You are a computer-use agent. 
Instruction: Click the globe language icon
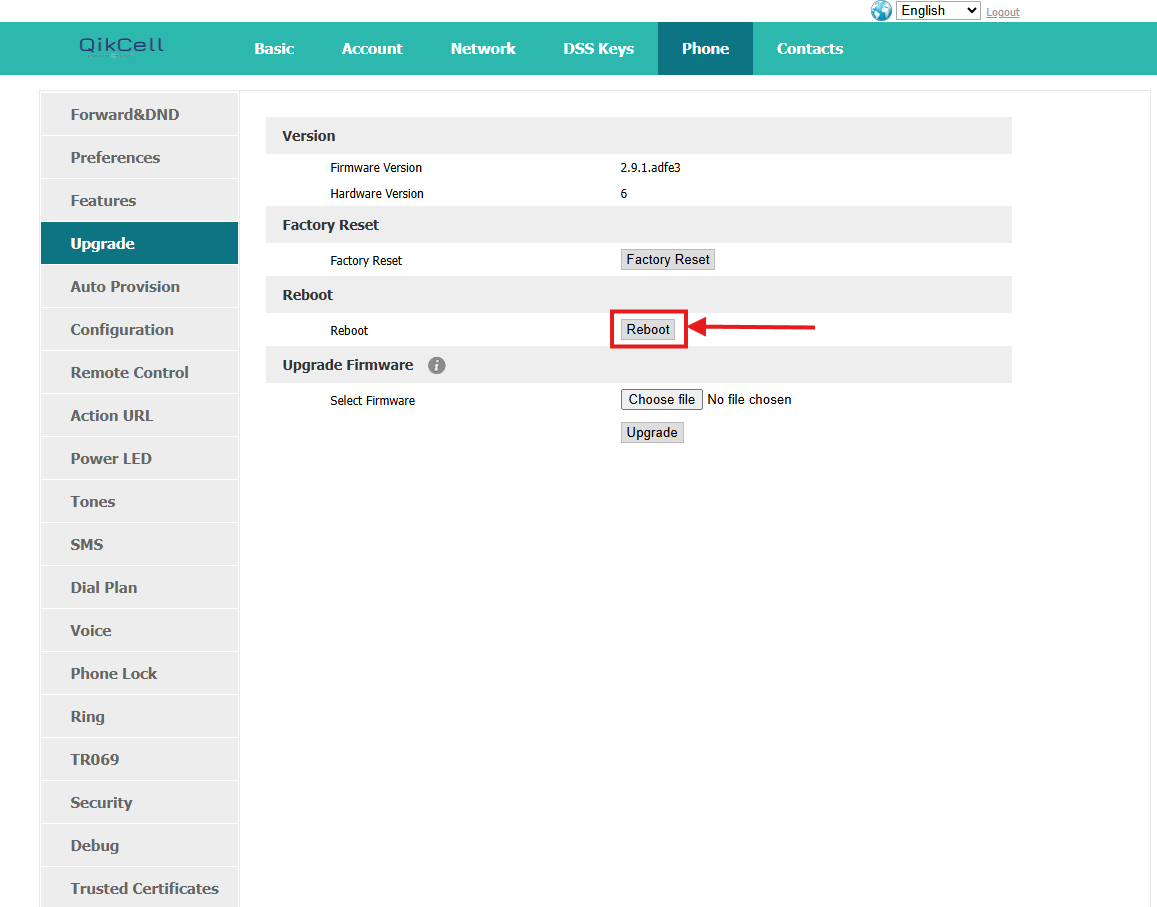point(881,11)
